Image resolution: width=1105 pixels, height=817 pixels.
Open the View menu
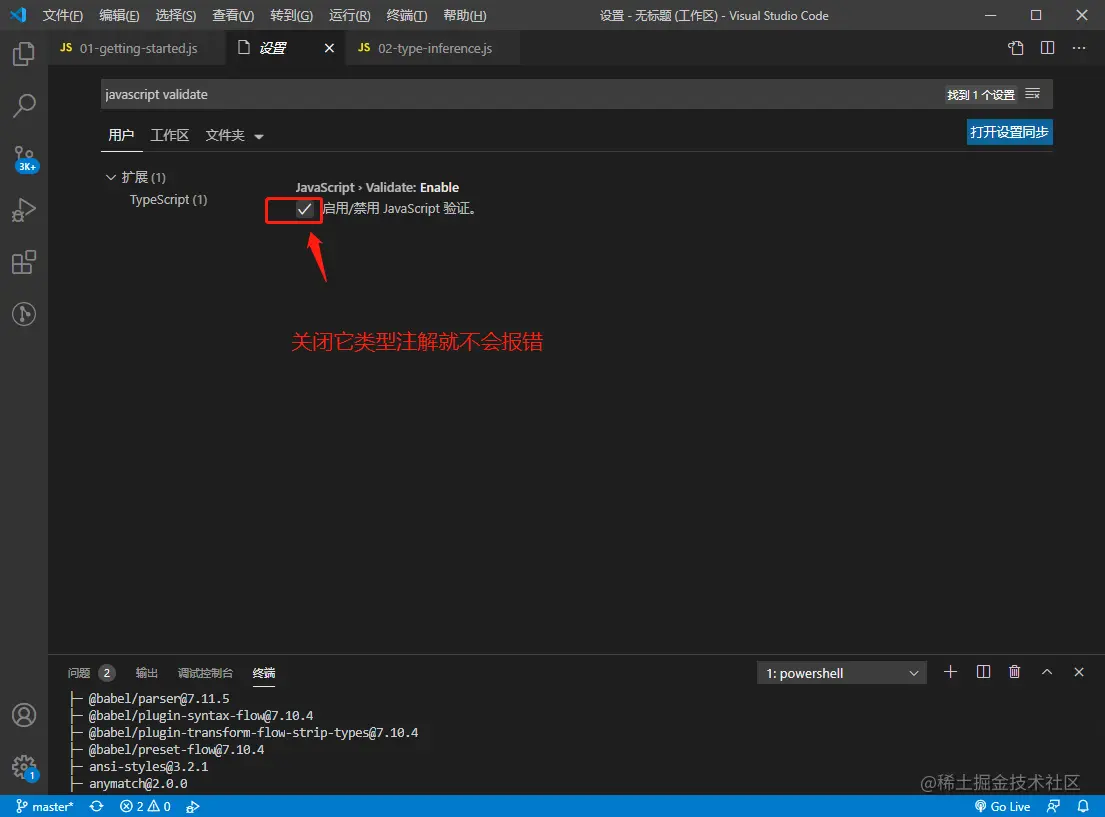pyautogui.click(x=233, y=16)
